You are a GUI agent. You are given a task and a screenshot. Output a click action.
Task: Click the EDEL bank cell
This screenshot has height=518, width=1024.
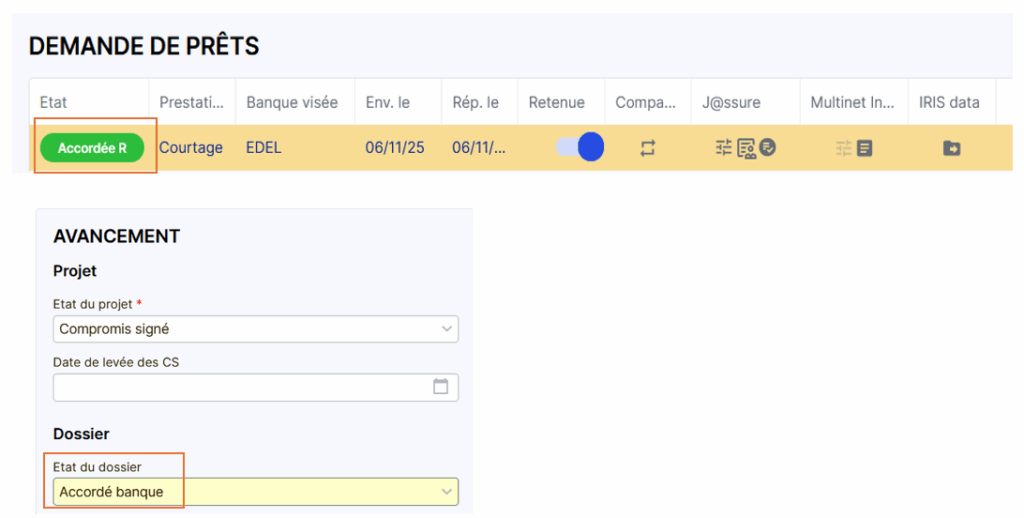point(264,148)
